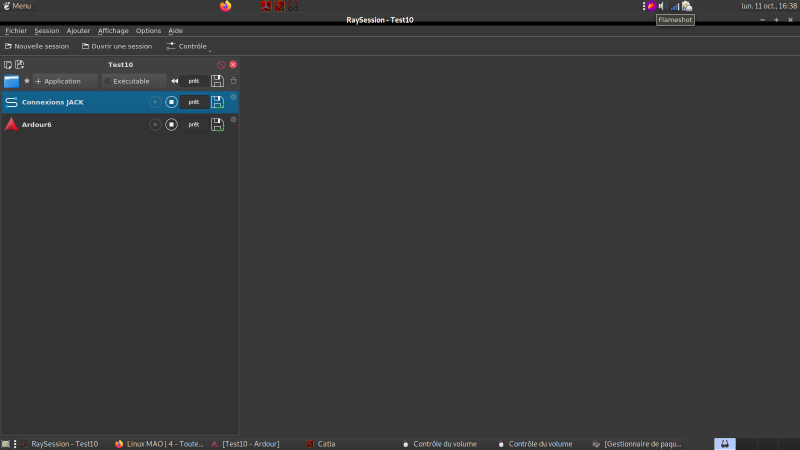
Task: Start the Ardour6 client
Action: (155, 124)
